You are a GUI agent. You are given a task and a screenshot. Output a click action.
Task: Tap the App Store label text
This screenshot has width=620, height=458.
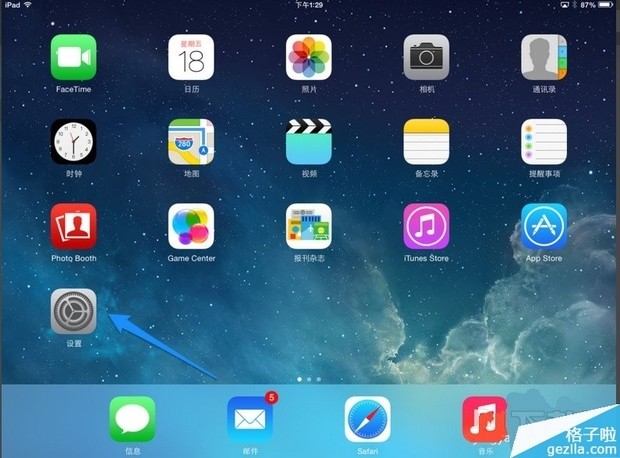tap(544, 258)
